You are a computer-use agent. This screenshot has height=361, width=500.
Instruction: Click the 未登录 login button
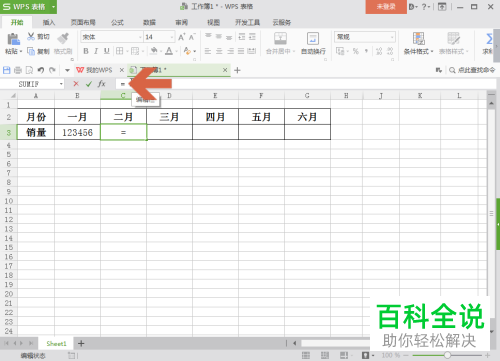point(386,7)
